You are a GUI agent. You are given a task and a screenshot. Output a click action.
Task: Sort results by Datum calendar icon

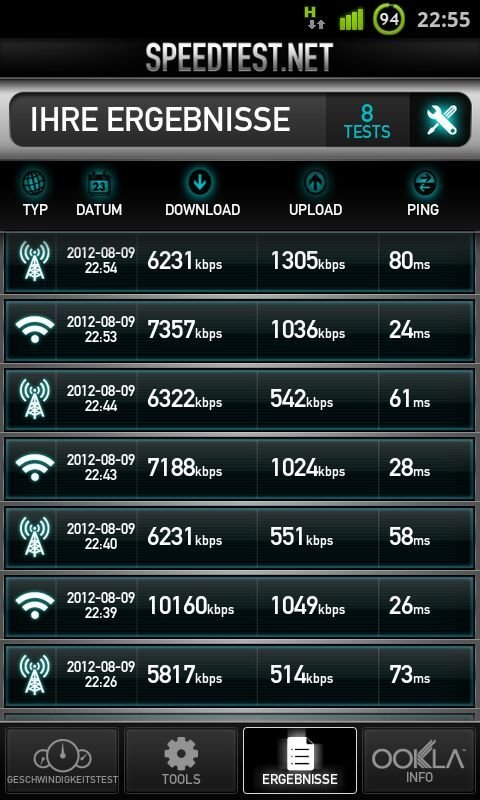click(99, 184)
